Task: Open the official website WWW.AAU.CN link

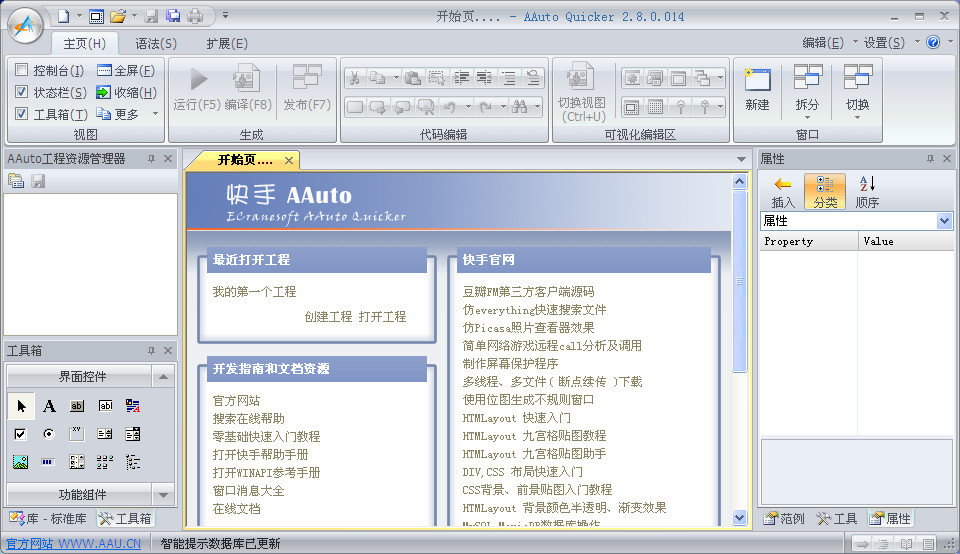Action: [x=73, y=544]
